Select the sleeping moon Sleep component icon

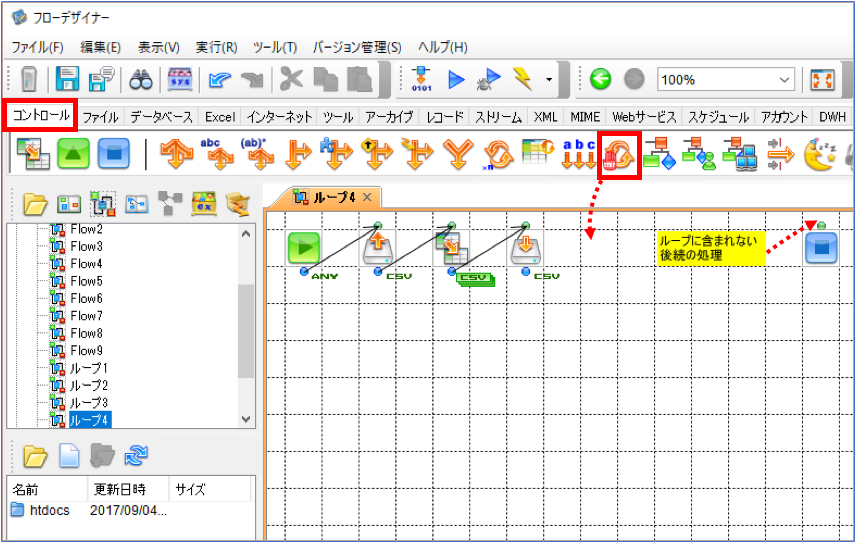820,155
